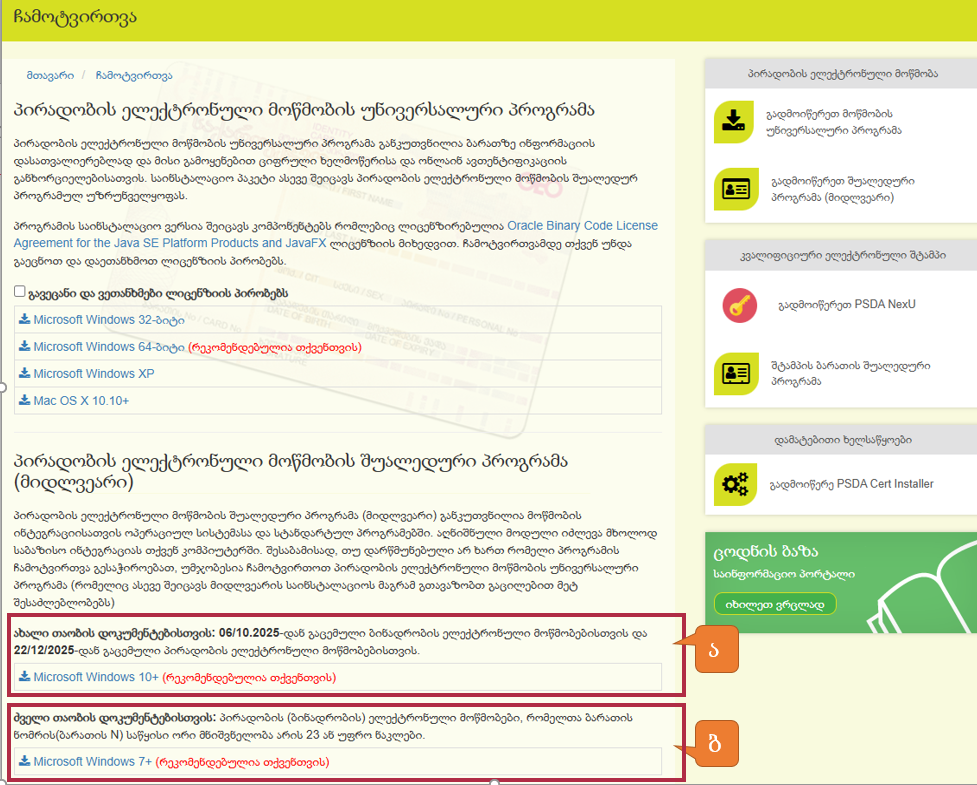977x785 pixels.
Task: Open the Oracle Binary Code License Agreement link
Action: point(582,226)
